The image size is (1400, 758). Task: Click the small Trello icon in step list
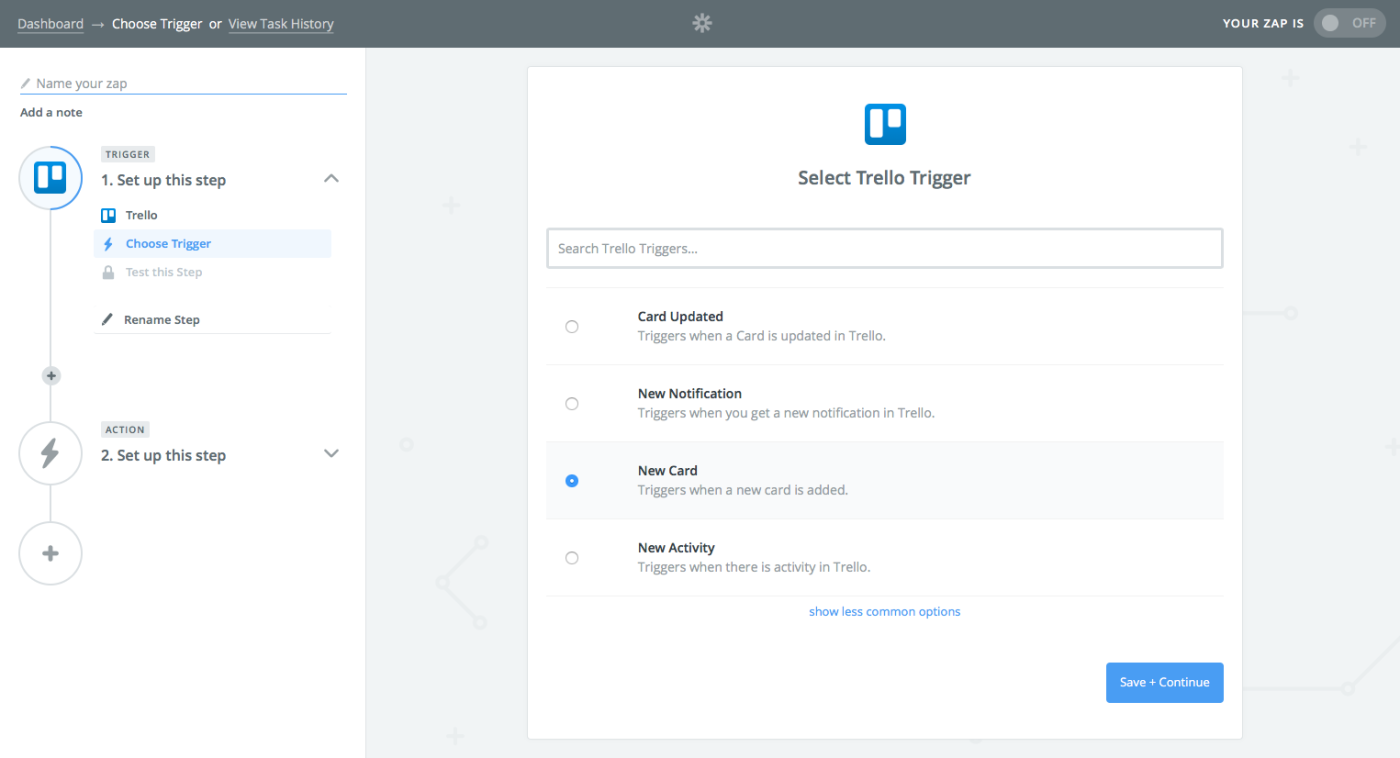click(x=108, y=215)
